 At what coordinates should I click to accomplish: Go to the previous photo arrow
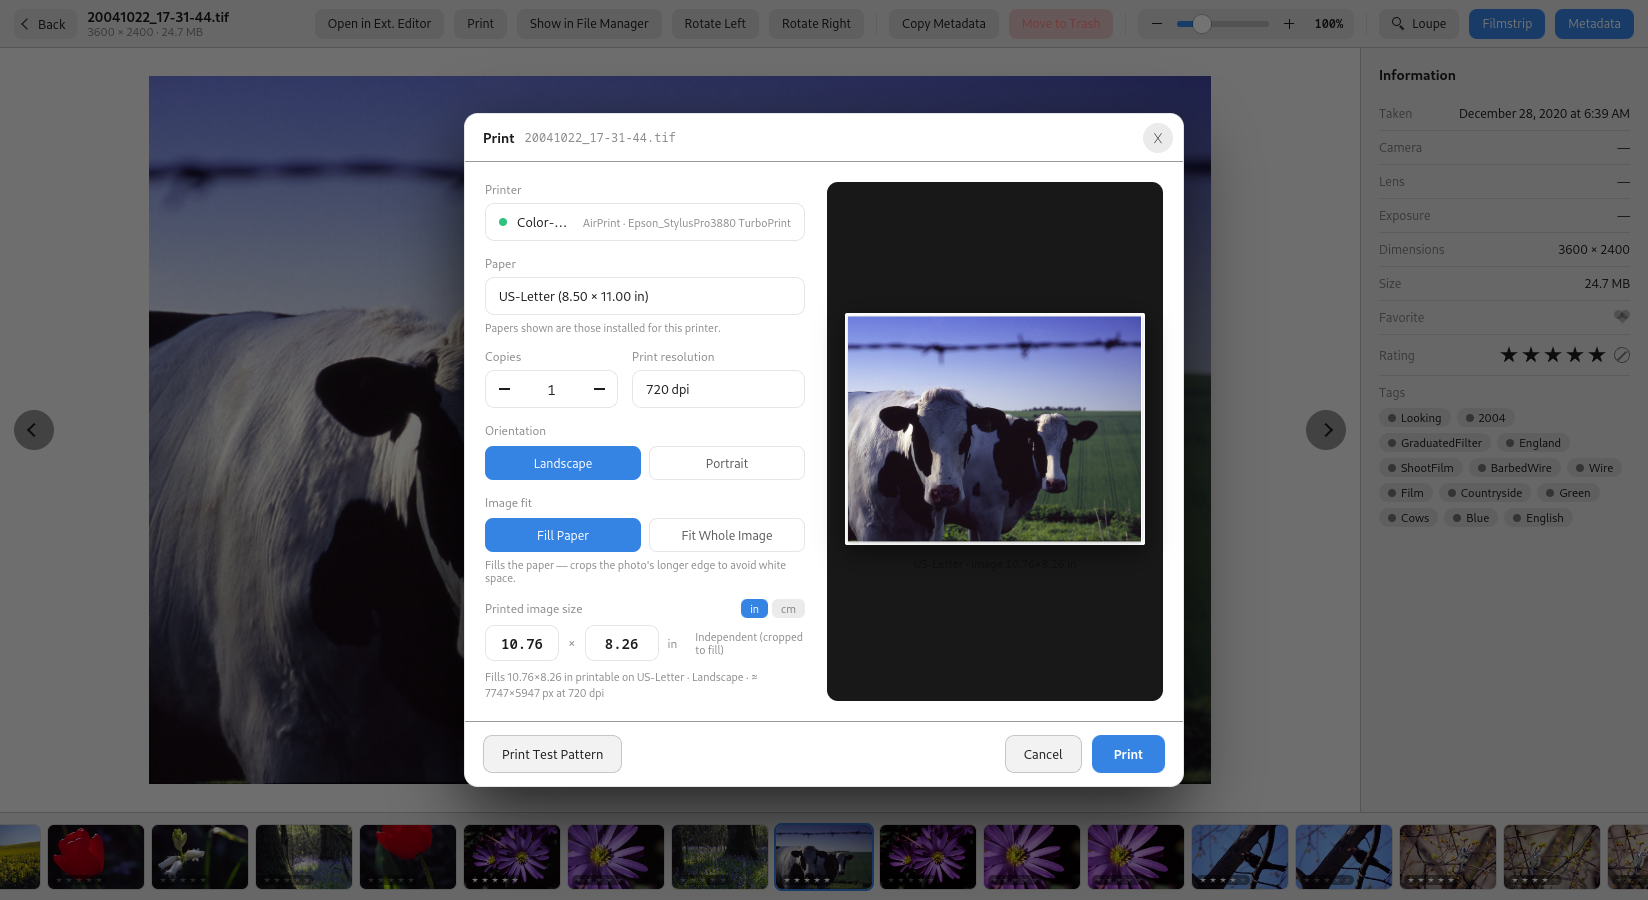tap(33, 430)
